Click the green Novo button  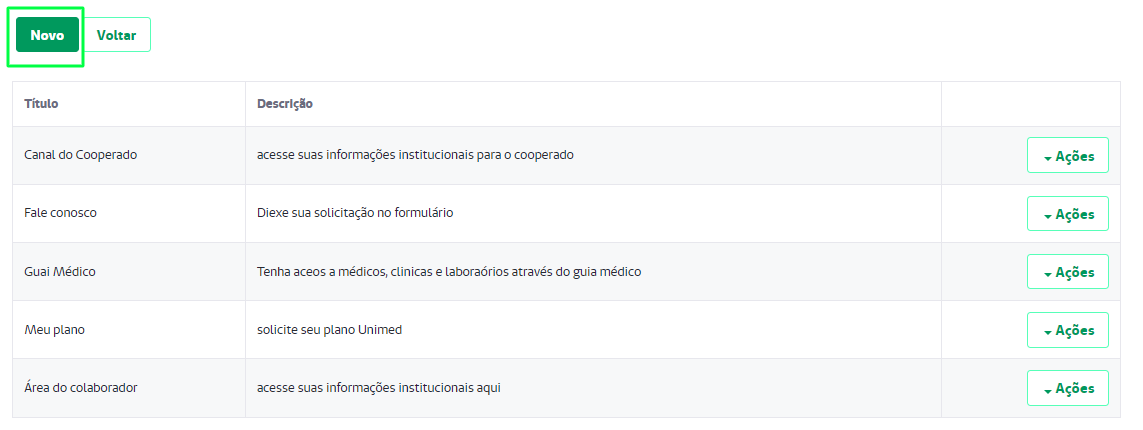coord(47,35)
